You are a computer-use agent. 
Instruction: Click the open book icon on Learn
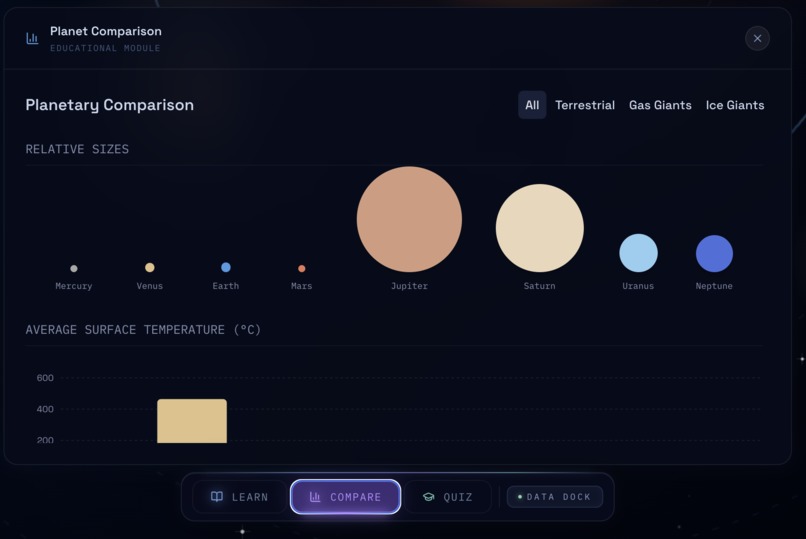[x=217, y=496]
